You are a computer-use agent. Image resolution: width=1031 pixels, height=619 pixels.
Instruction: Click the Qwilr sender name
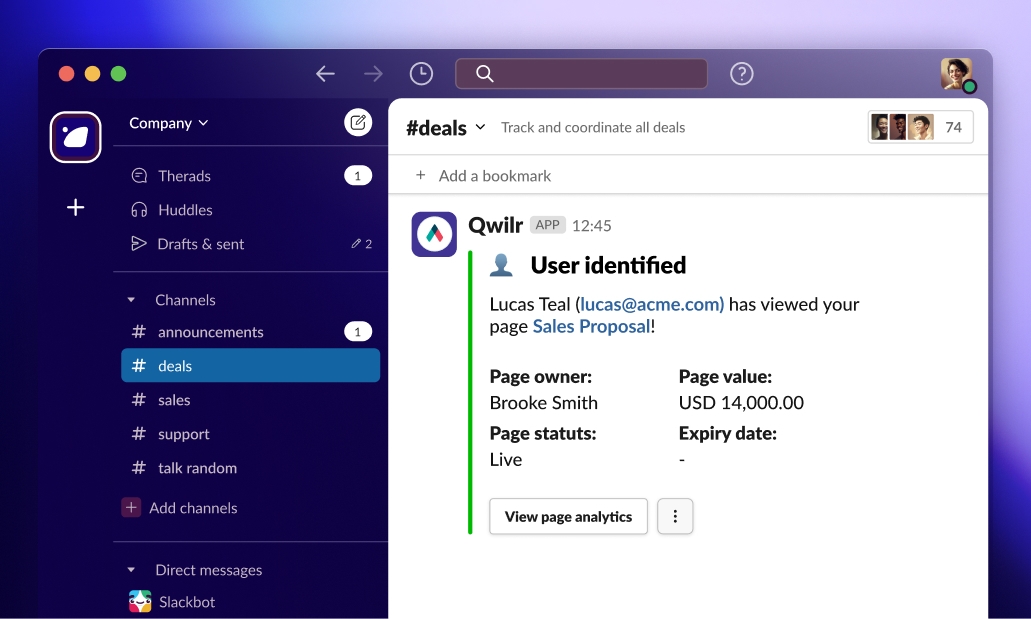click(495, 225)
